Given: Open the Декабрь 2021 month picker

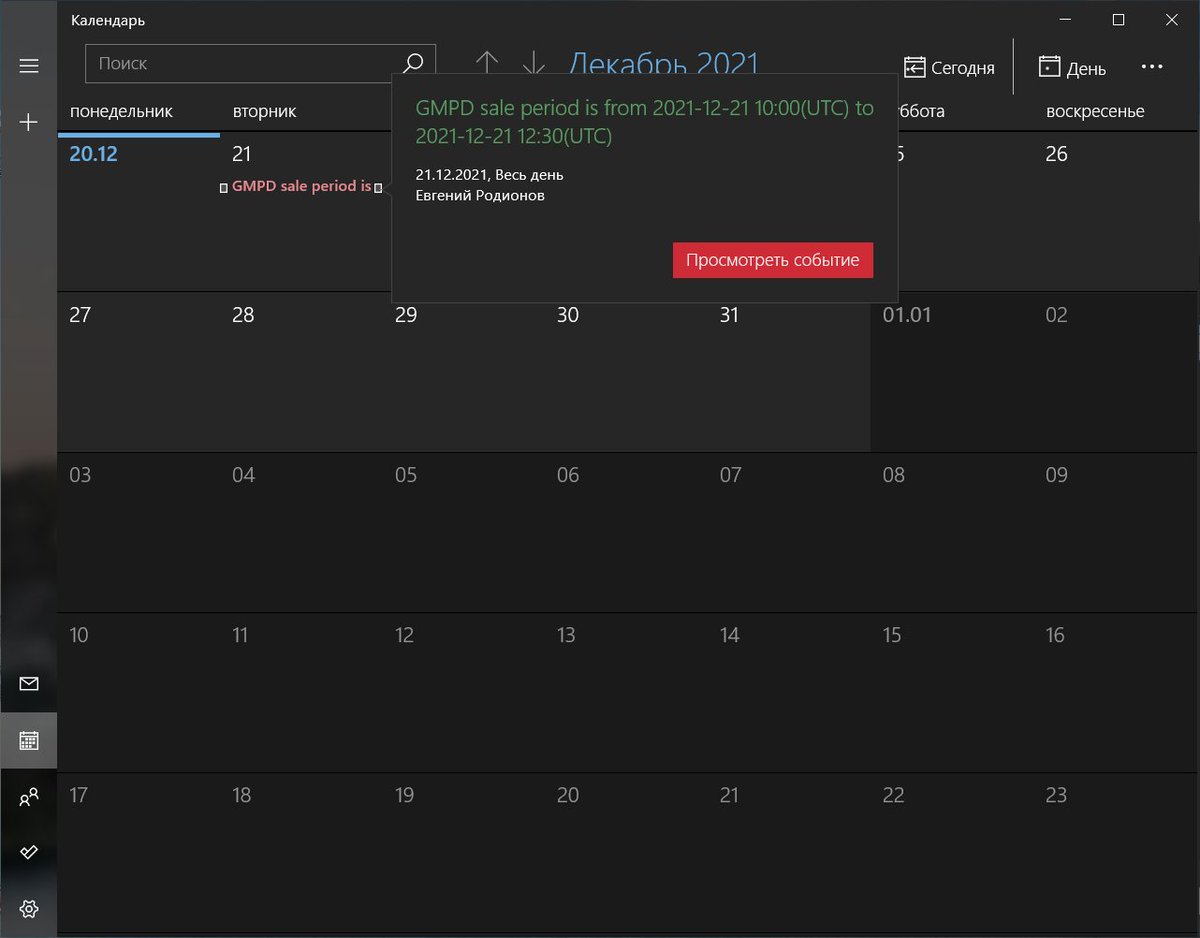Looking at the screenshot, I should [664, 62].
